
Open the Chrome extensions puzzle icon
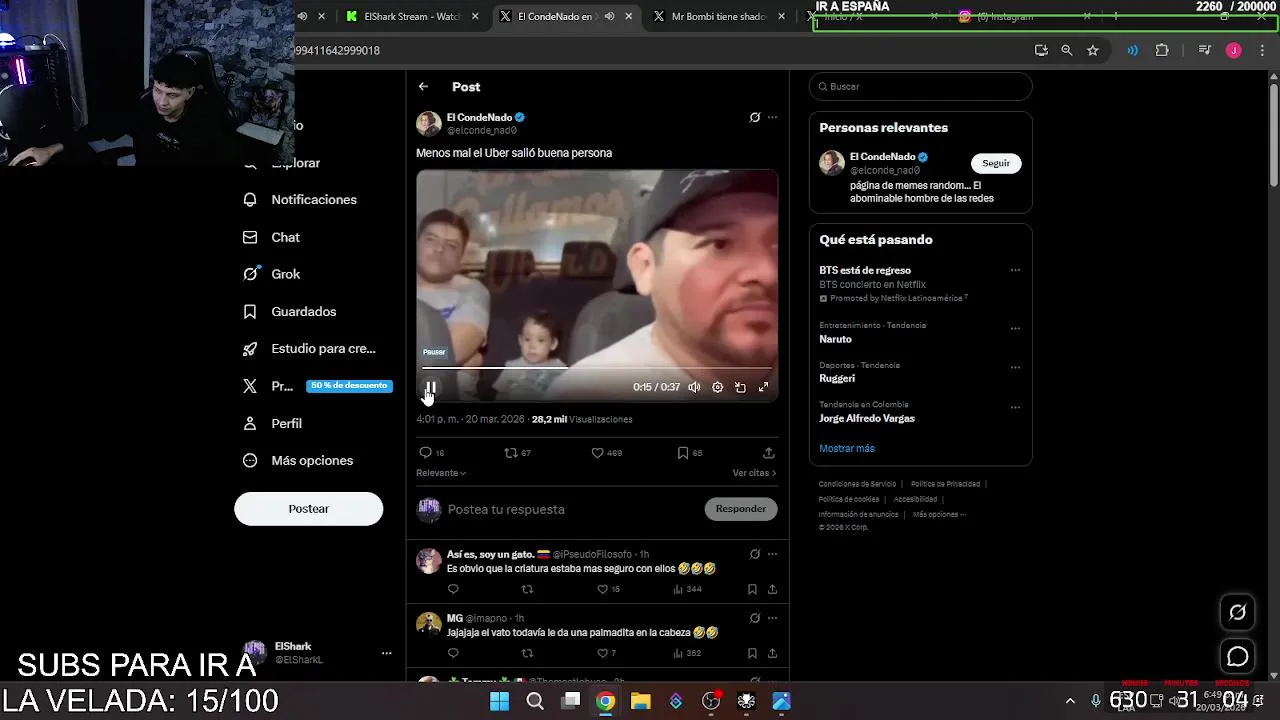coord(1162,50)
